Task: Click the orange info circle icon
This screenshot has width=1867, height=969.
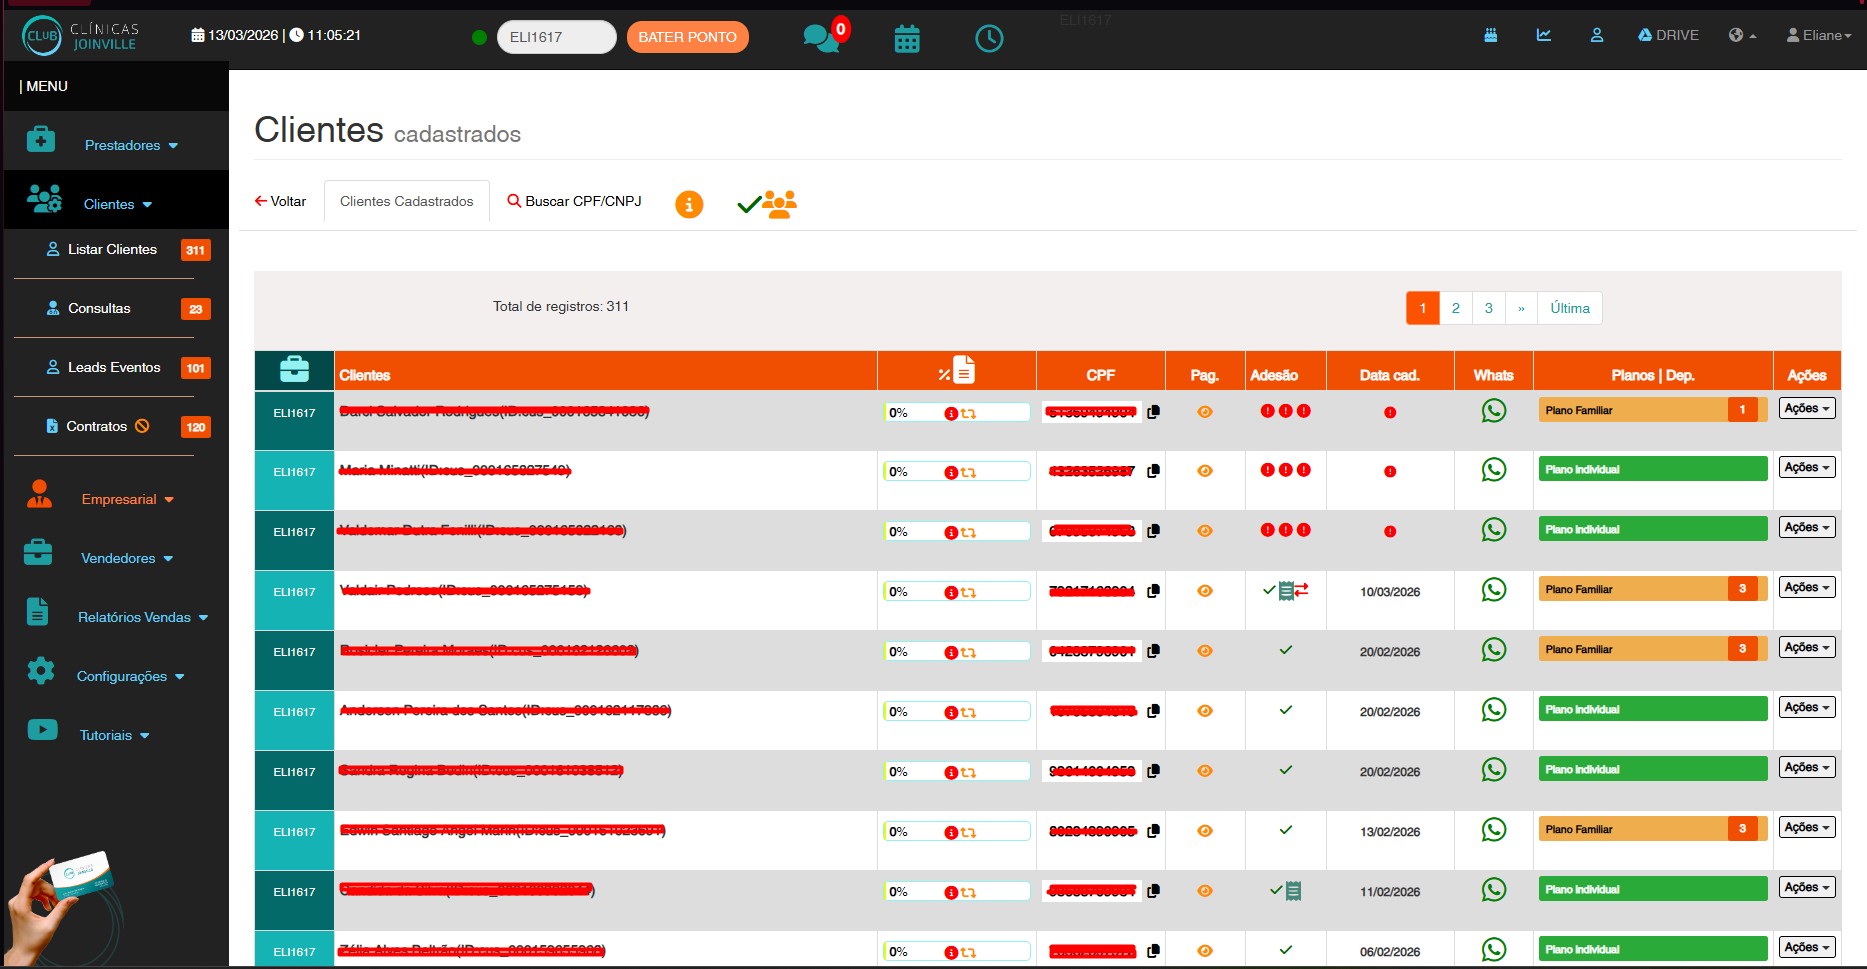Action: coord(689,204)
